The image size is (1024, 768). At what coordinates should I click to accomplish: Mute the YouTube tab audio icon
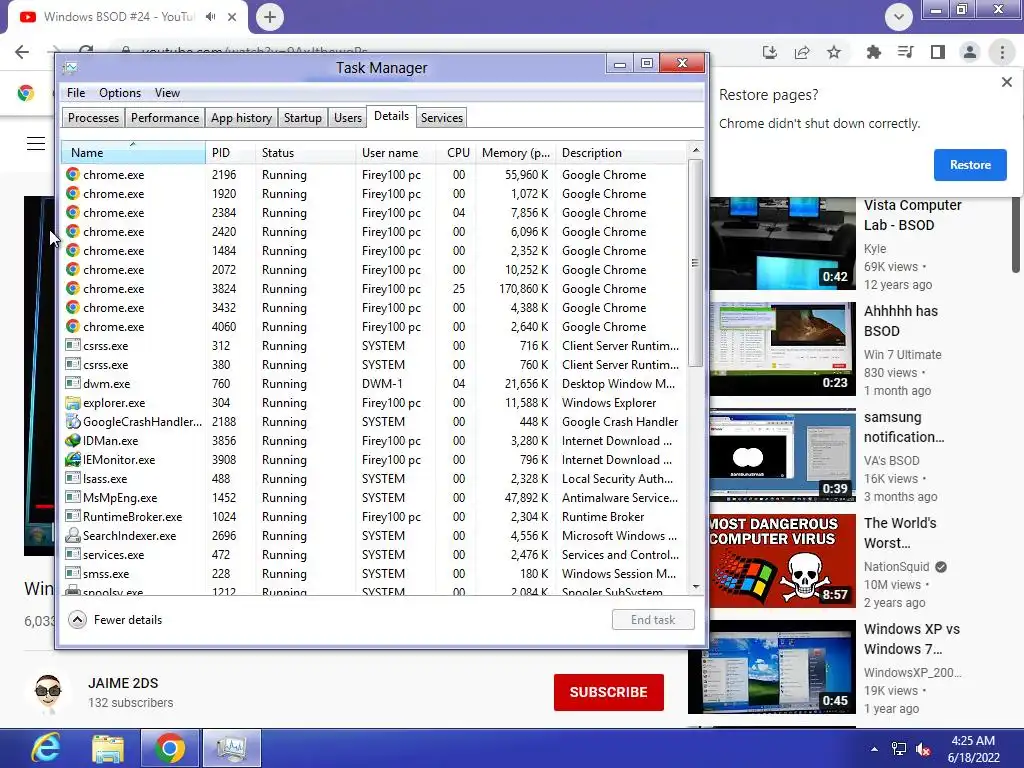coord(210,17)
